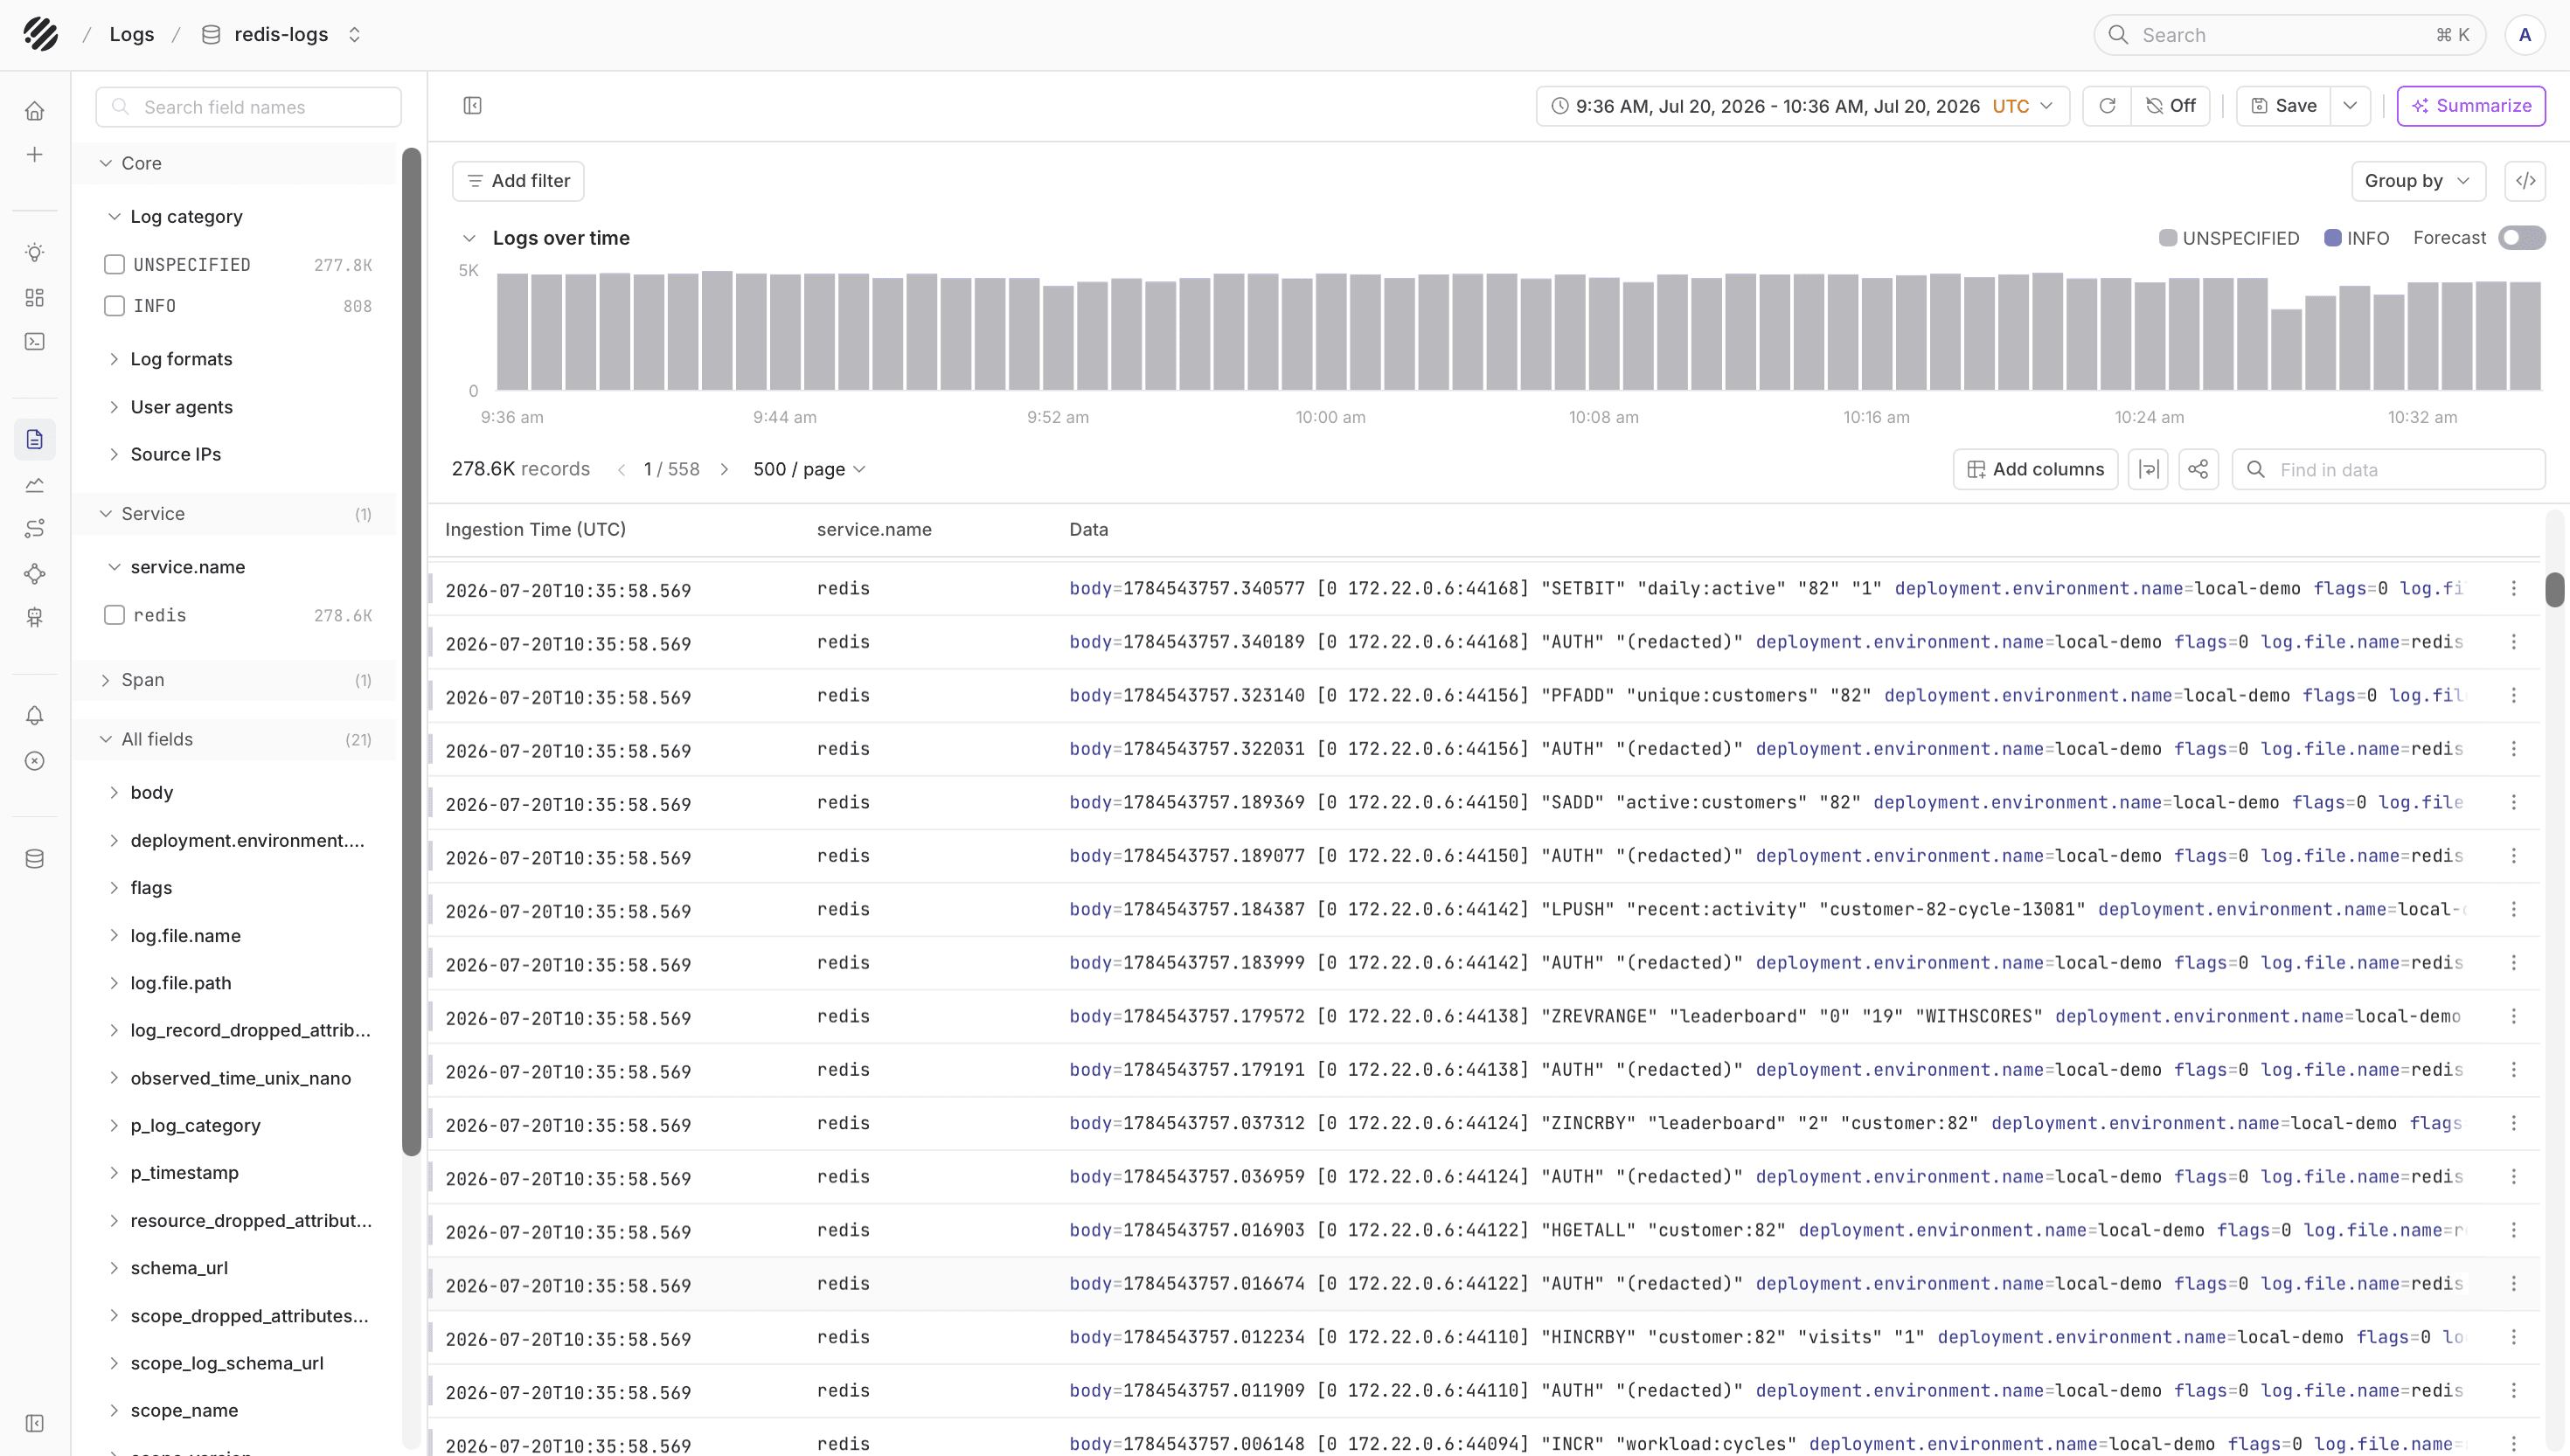
Task: Open redis-logs dataset switcher
Action: (x=354, y=35)
